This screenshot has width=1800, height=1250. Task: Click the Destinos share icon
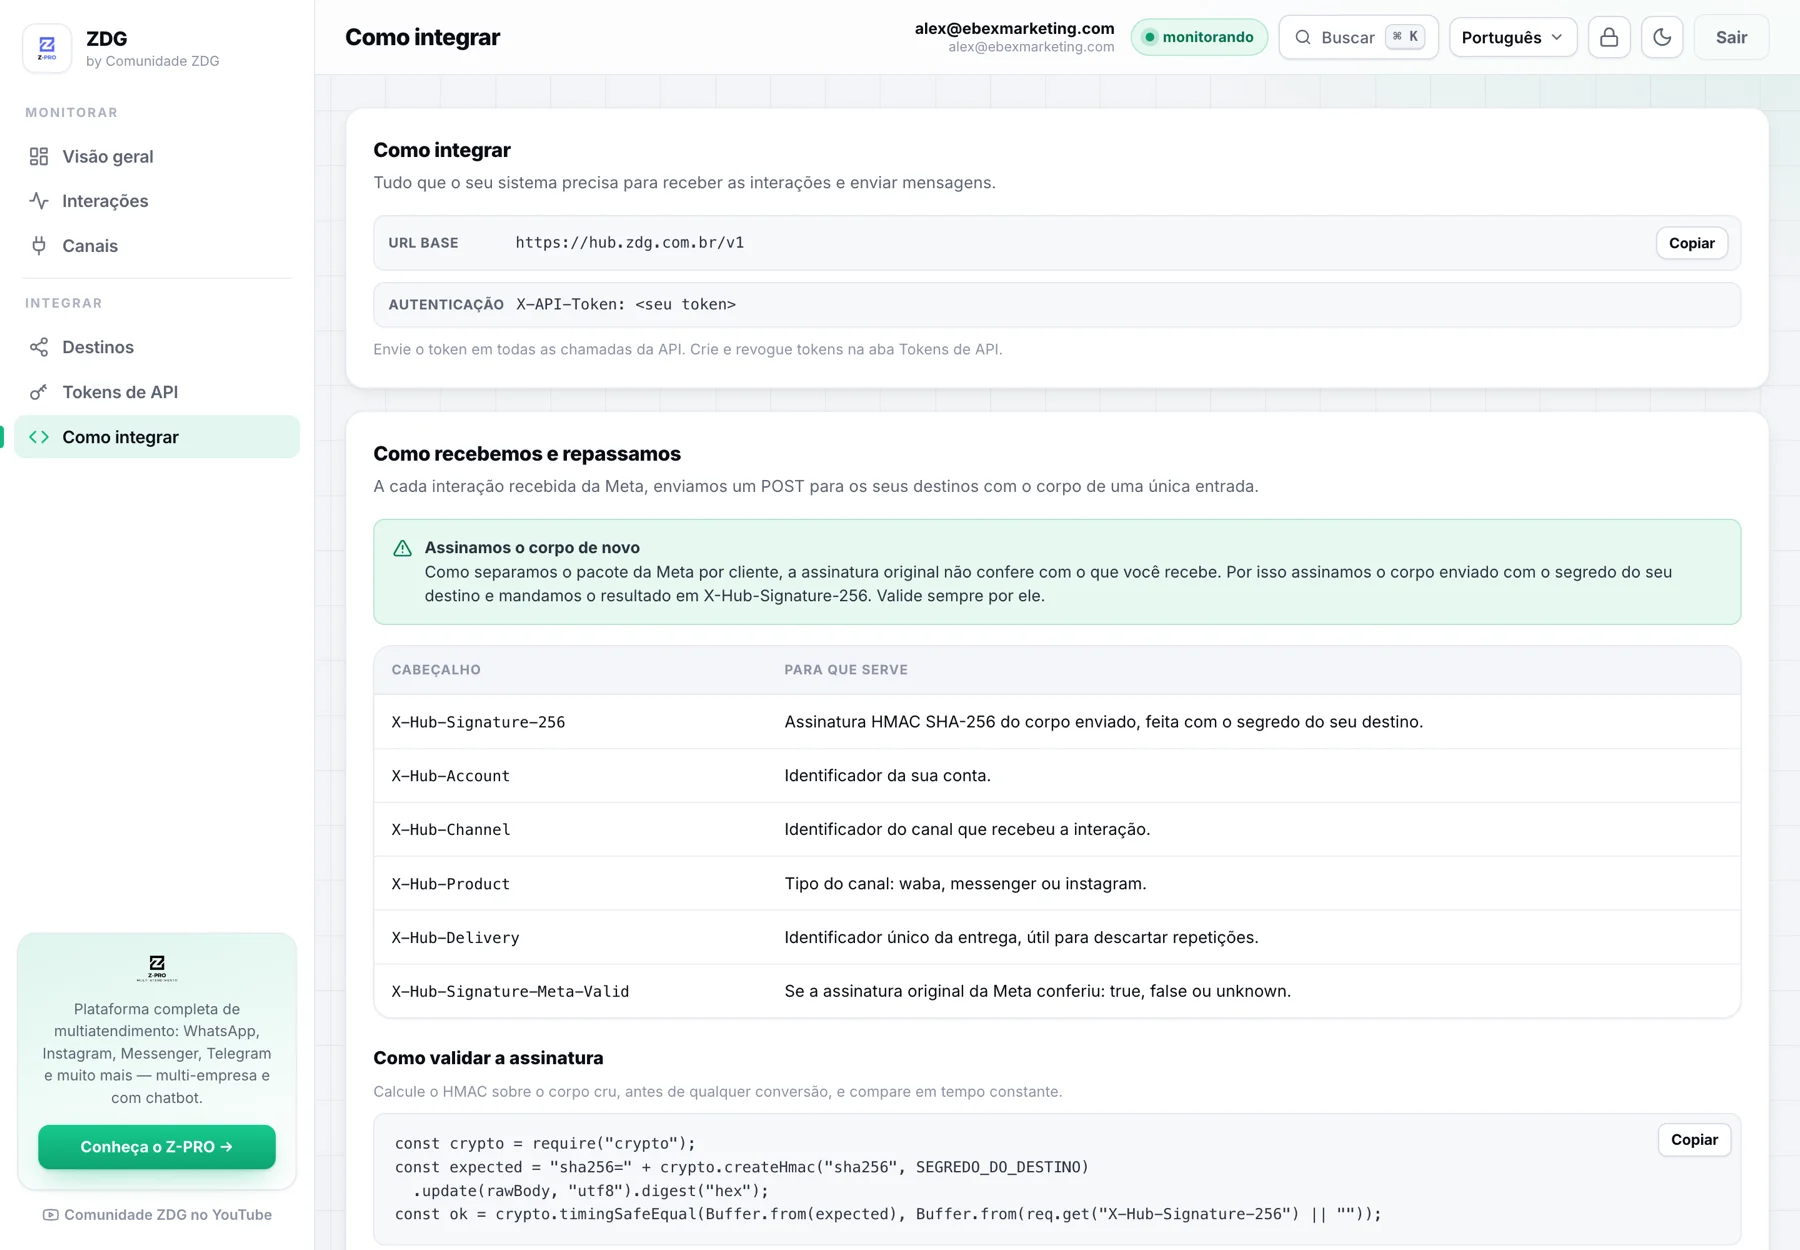[x=39, y=347]
